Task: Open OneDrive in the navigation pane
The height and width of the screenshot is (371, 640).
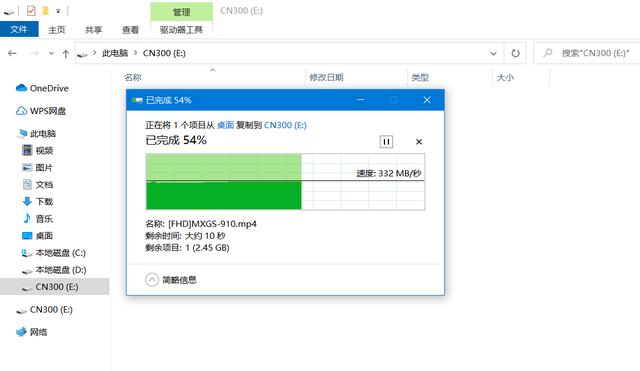Action: [49, 88]
